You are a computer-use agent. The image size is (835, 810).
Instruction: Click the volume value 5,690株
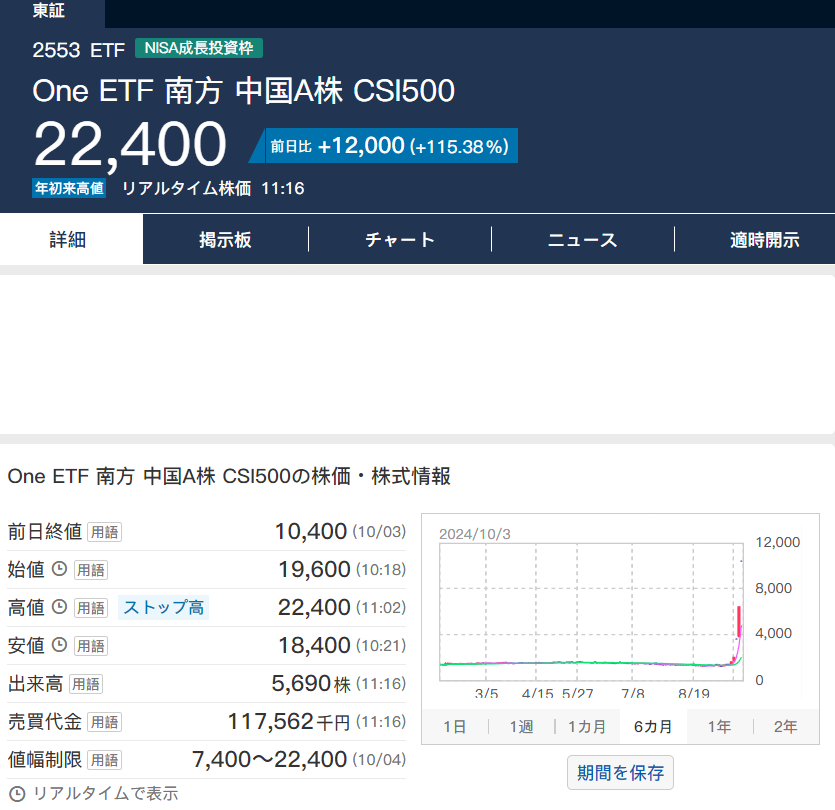tap(311, 683)
